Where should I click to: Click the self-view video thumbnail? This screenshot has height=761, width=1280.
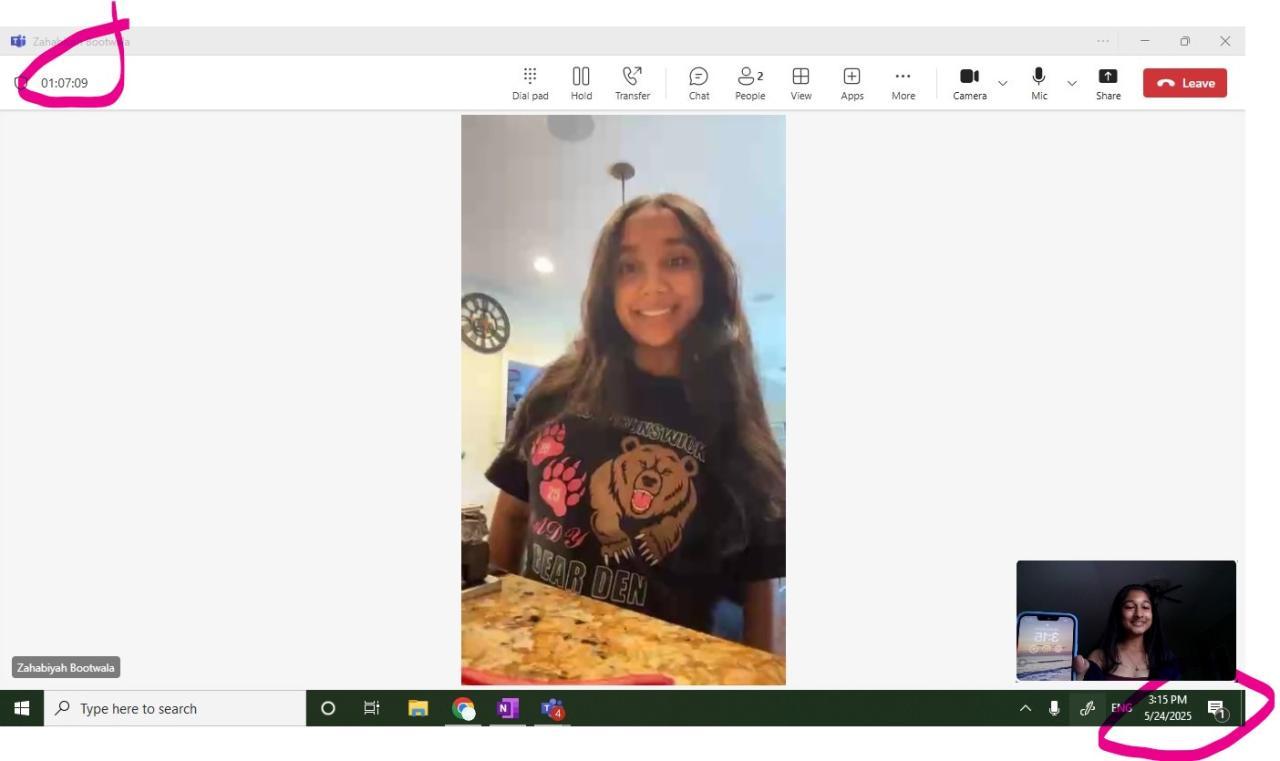pyautogui.click(x=1126, y=620)
